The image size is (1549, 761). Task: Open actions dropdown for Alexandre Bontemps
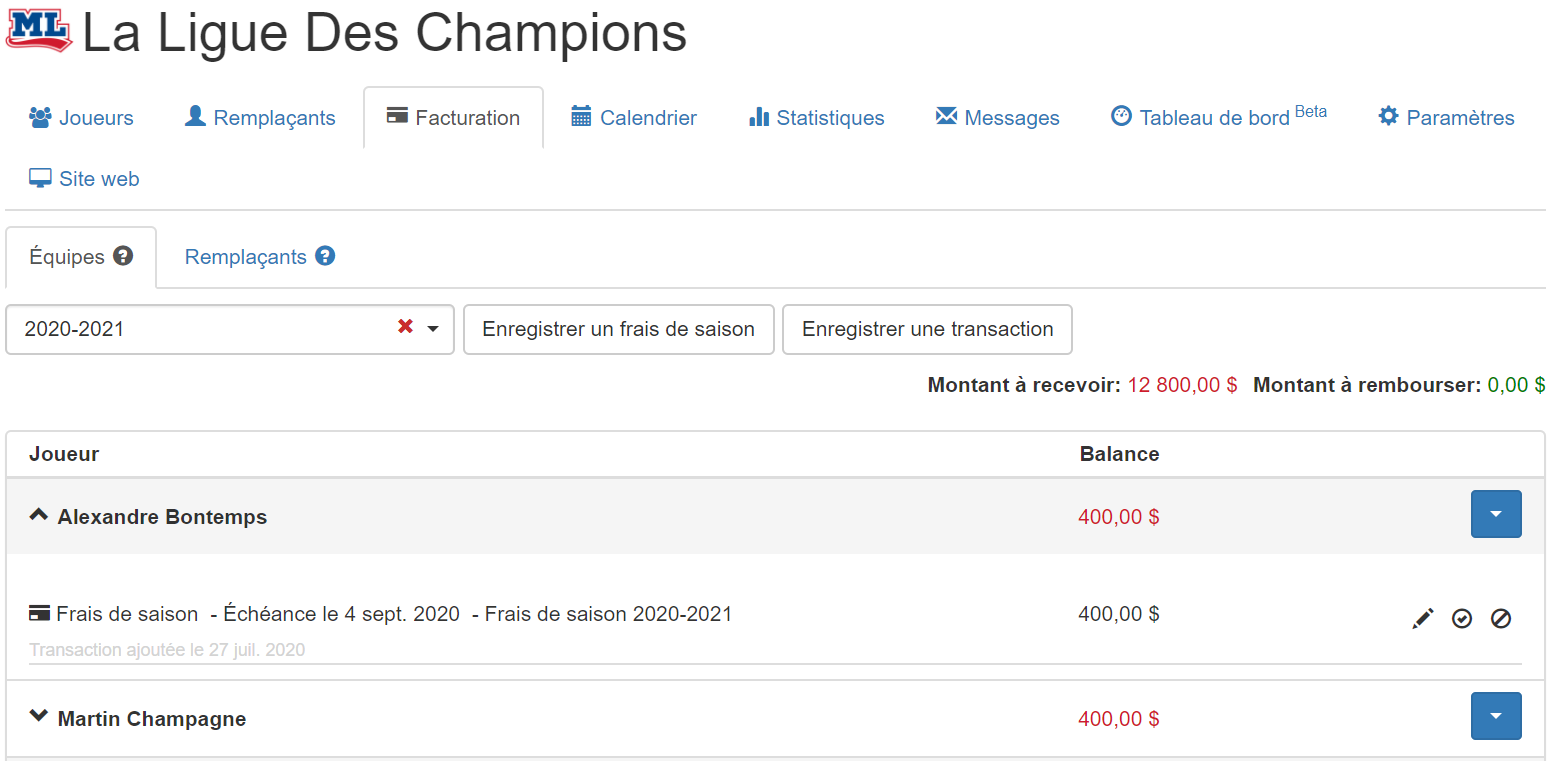(1496, 514)
